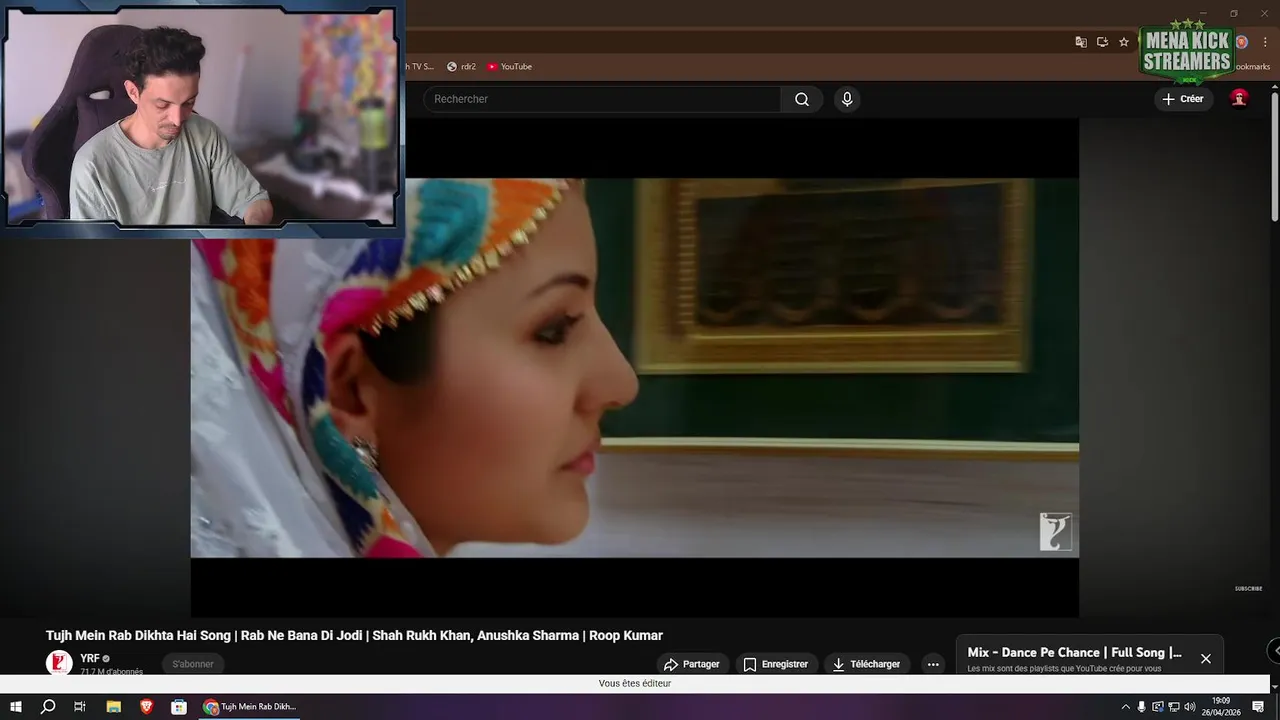Toggle the S'abonner subscribe button
Screen dimensions: 1280x720
tap(193, 664)
